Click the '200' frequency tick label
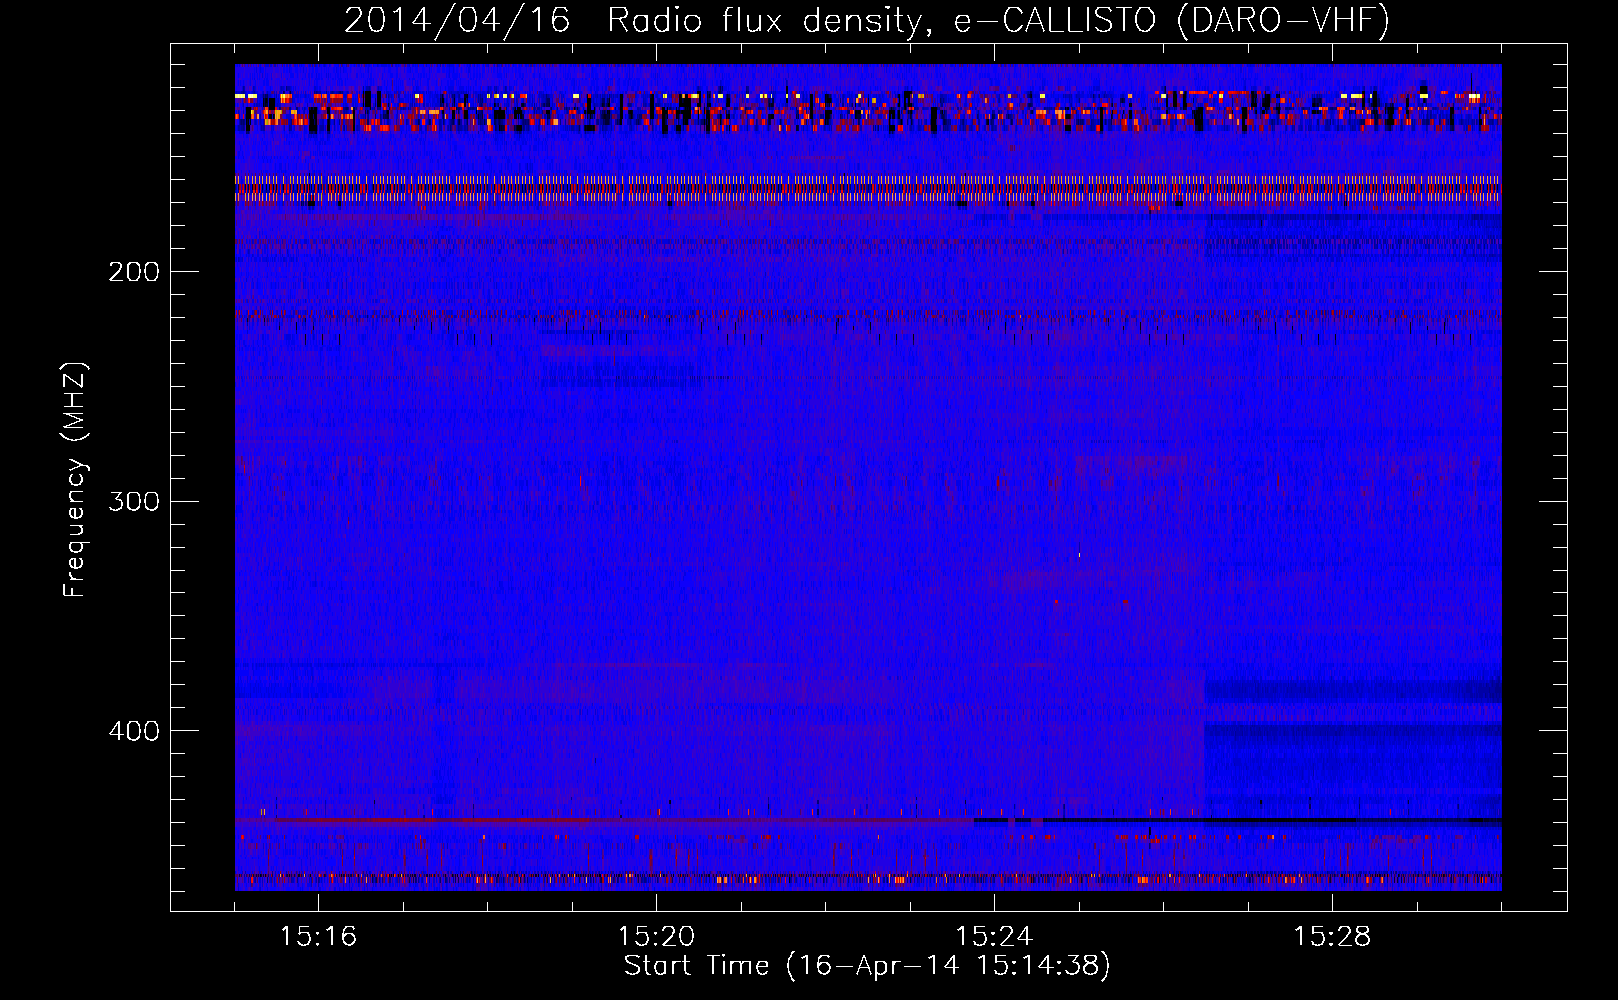The image size is (1618, 1000). point(134,272)
